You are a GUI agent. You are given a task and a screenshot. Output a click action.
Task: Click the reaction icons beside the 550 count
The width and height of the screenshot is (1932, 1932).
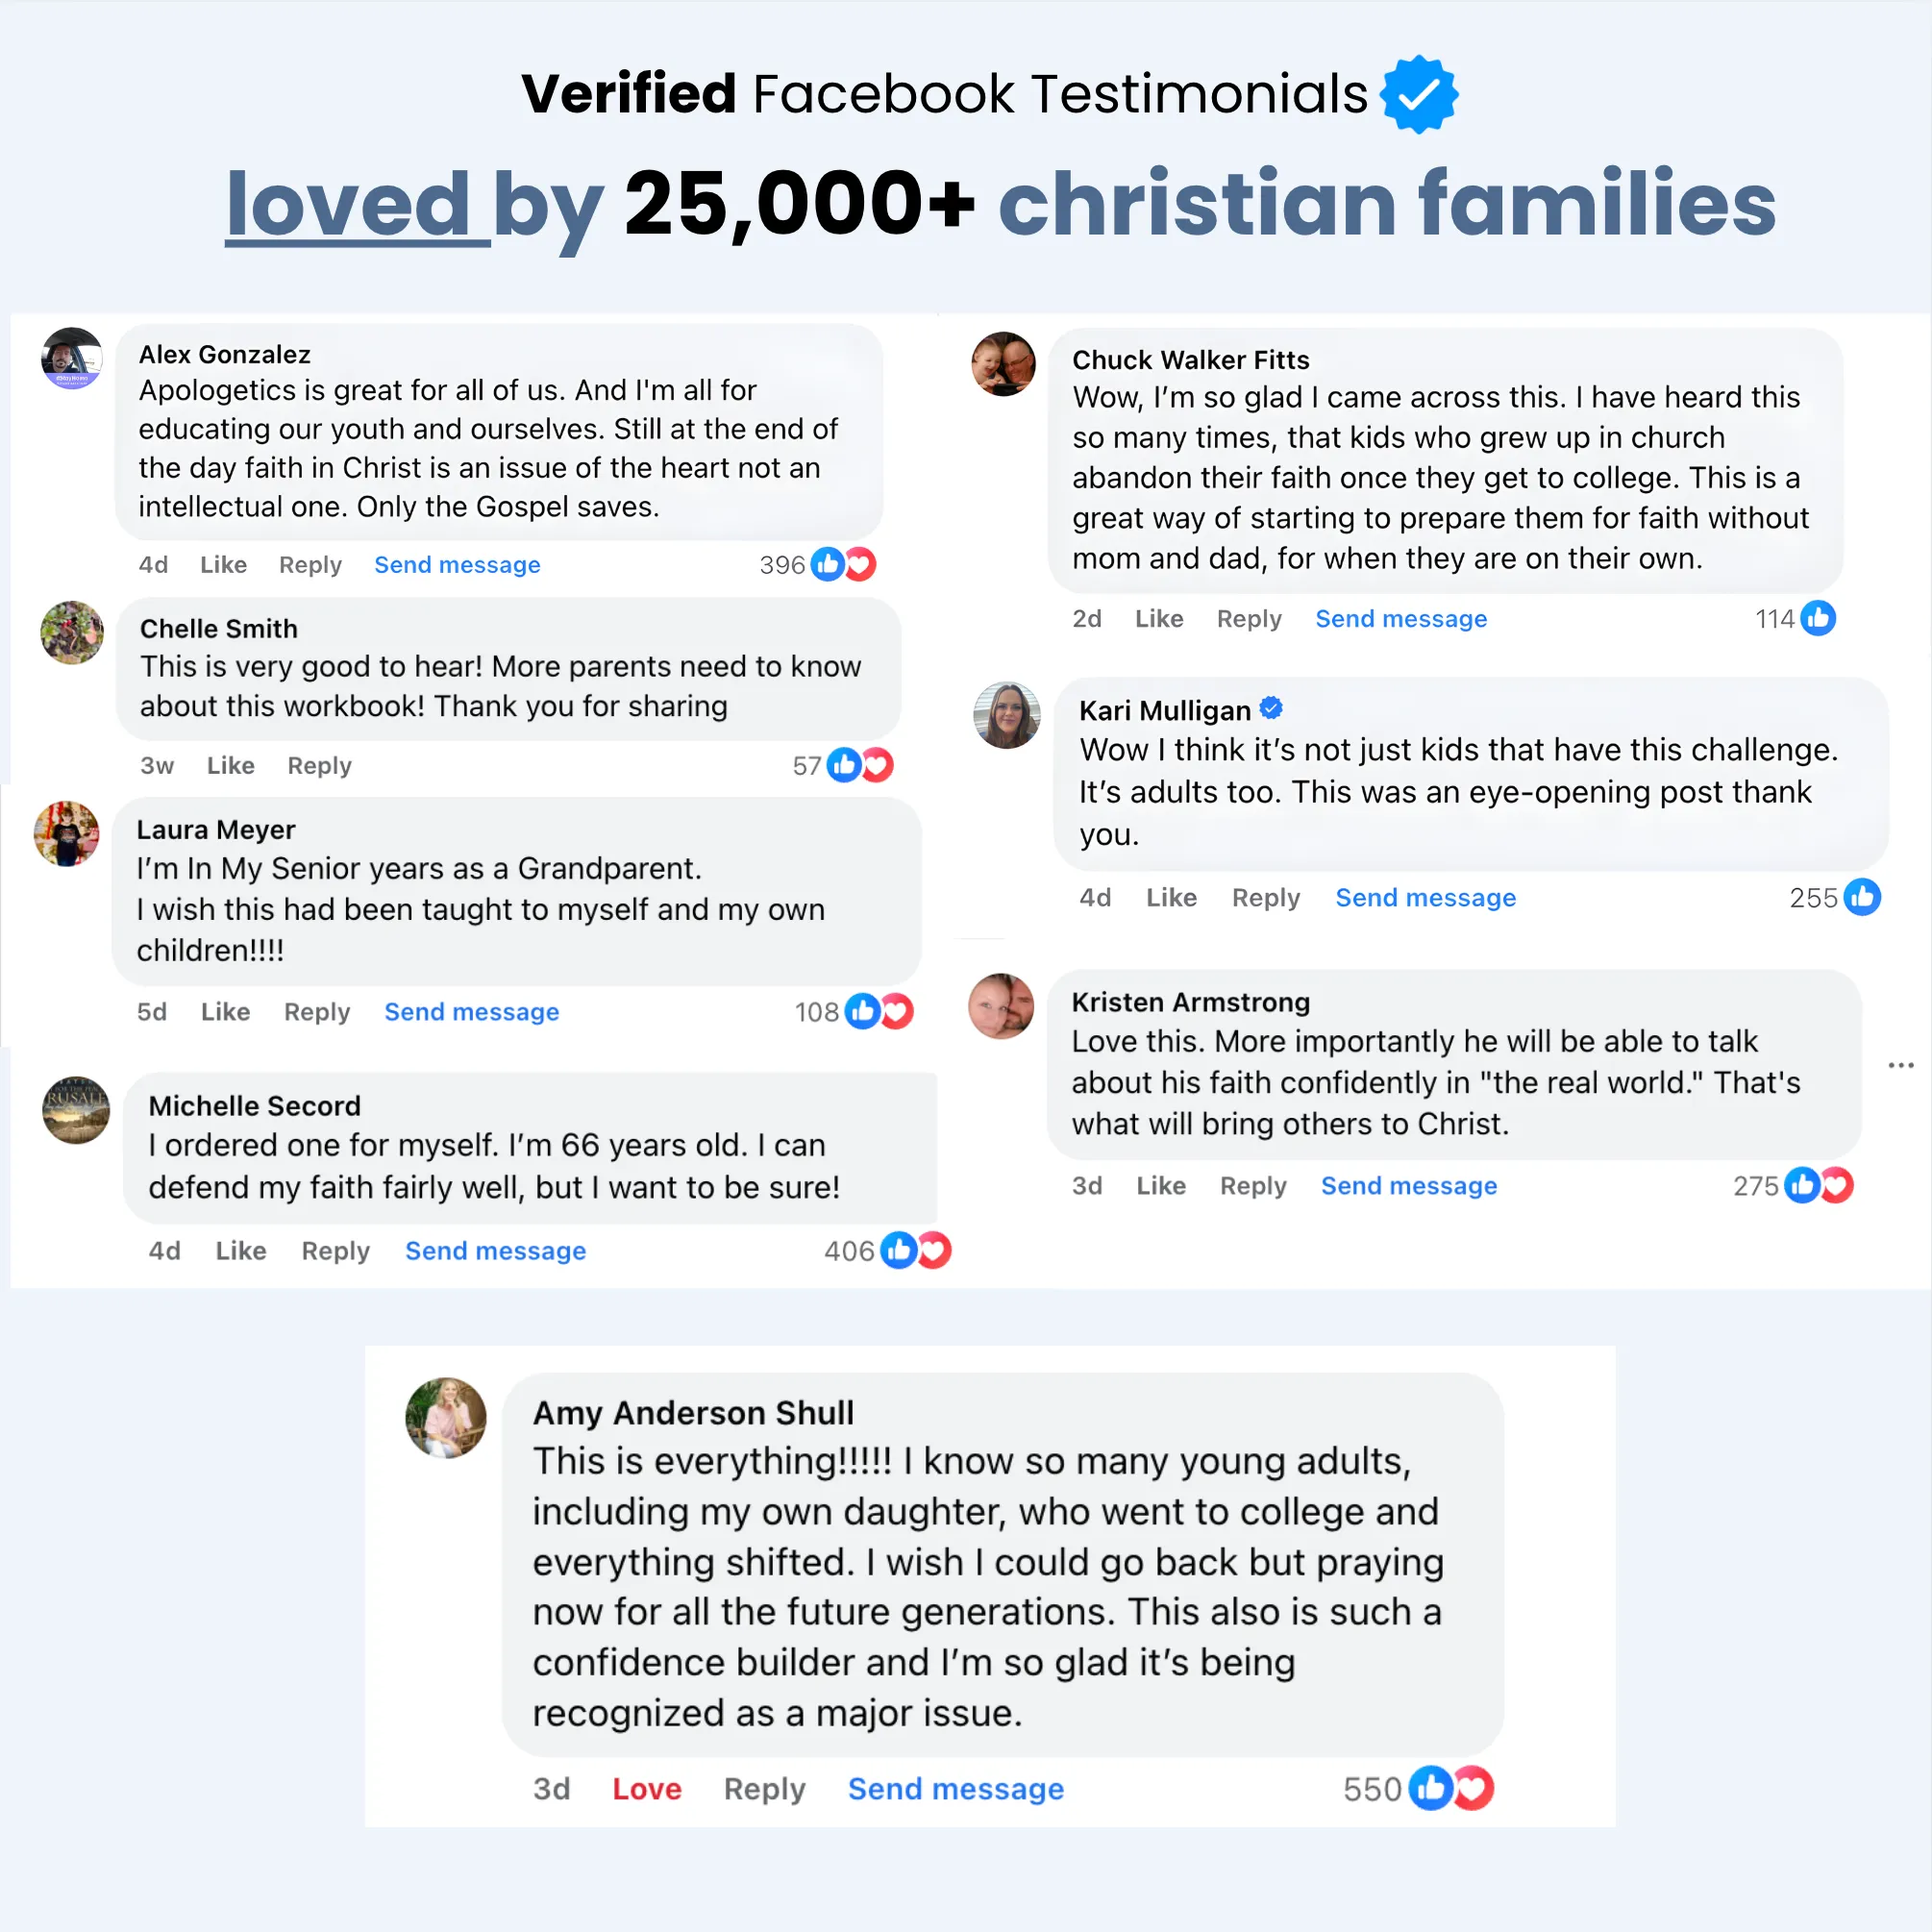coord(1450,1788)
